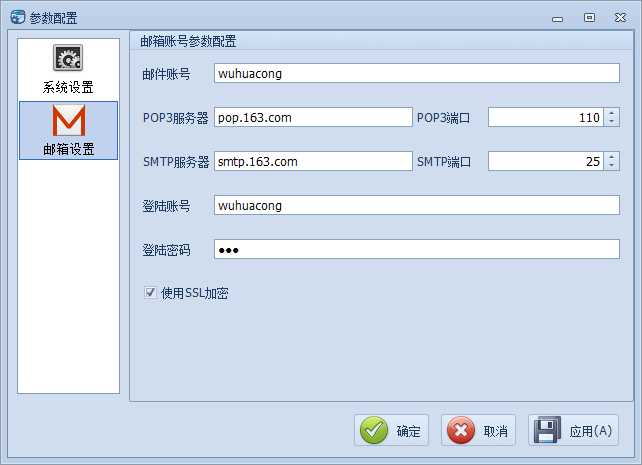The height and width of the screenshot is (465, 642).
Task: Close the 参数配置 dialog
Action: 620,18
